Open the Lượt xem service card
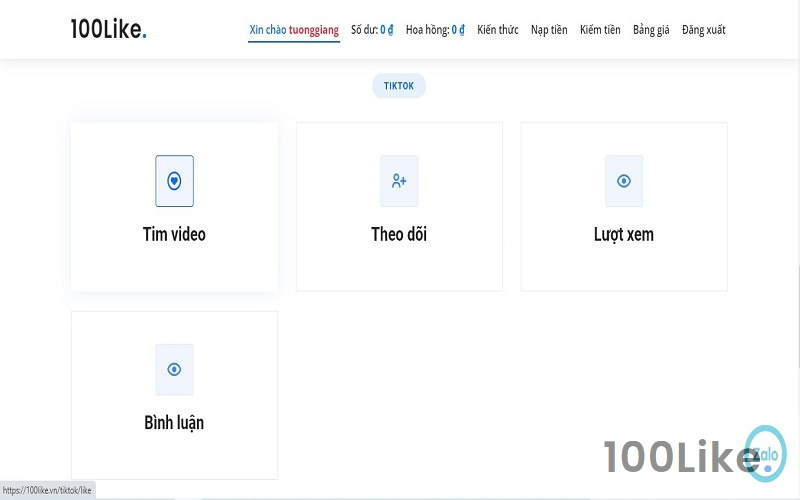Image resolution: width=800 pixels, height=500 pixels. (x=624, y=207)
